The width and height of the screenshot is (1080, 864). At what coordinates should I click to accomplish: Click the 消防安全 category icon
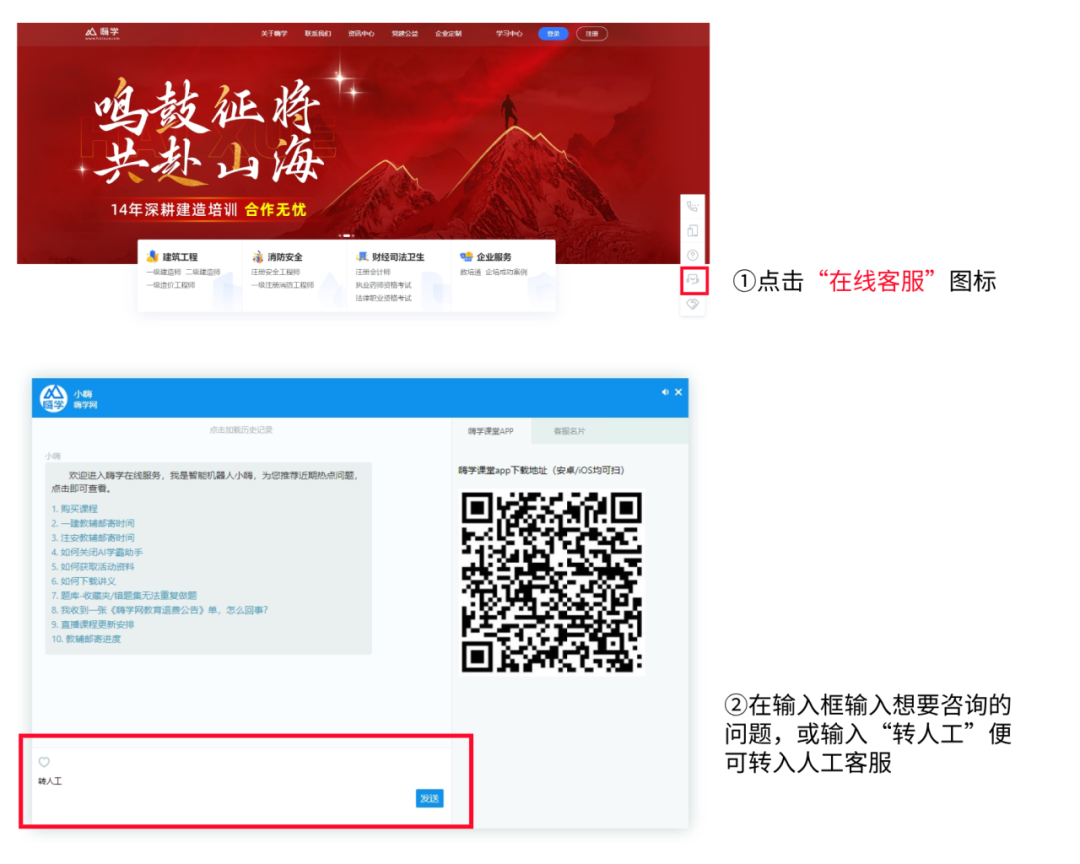click(x=258, y=256)
